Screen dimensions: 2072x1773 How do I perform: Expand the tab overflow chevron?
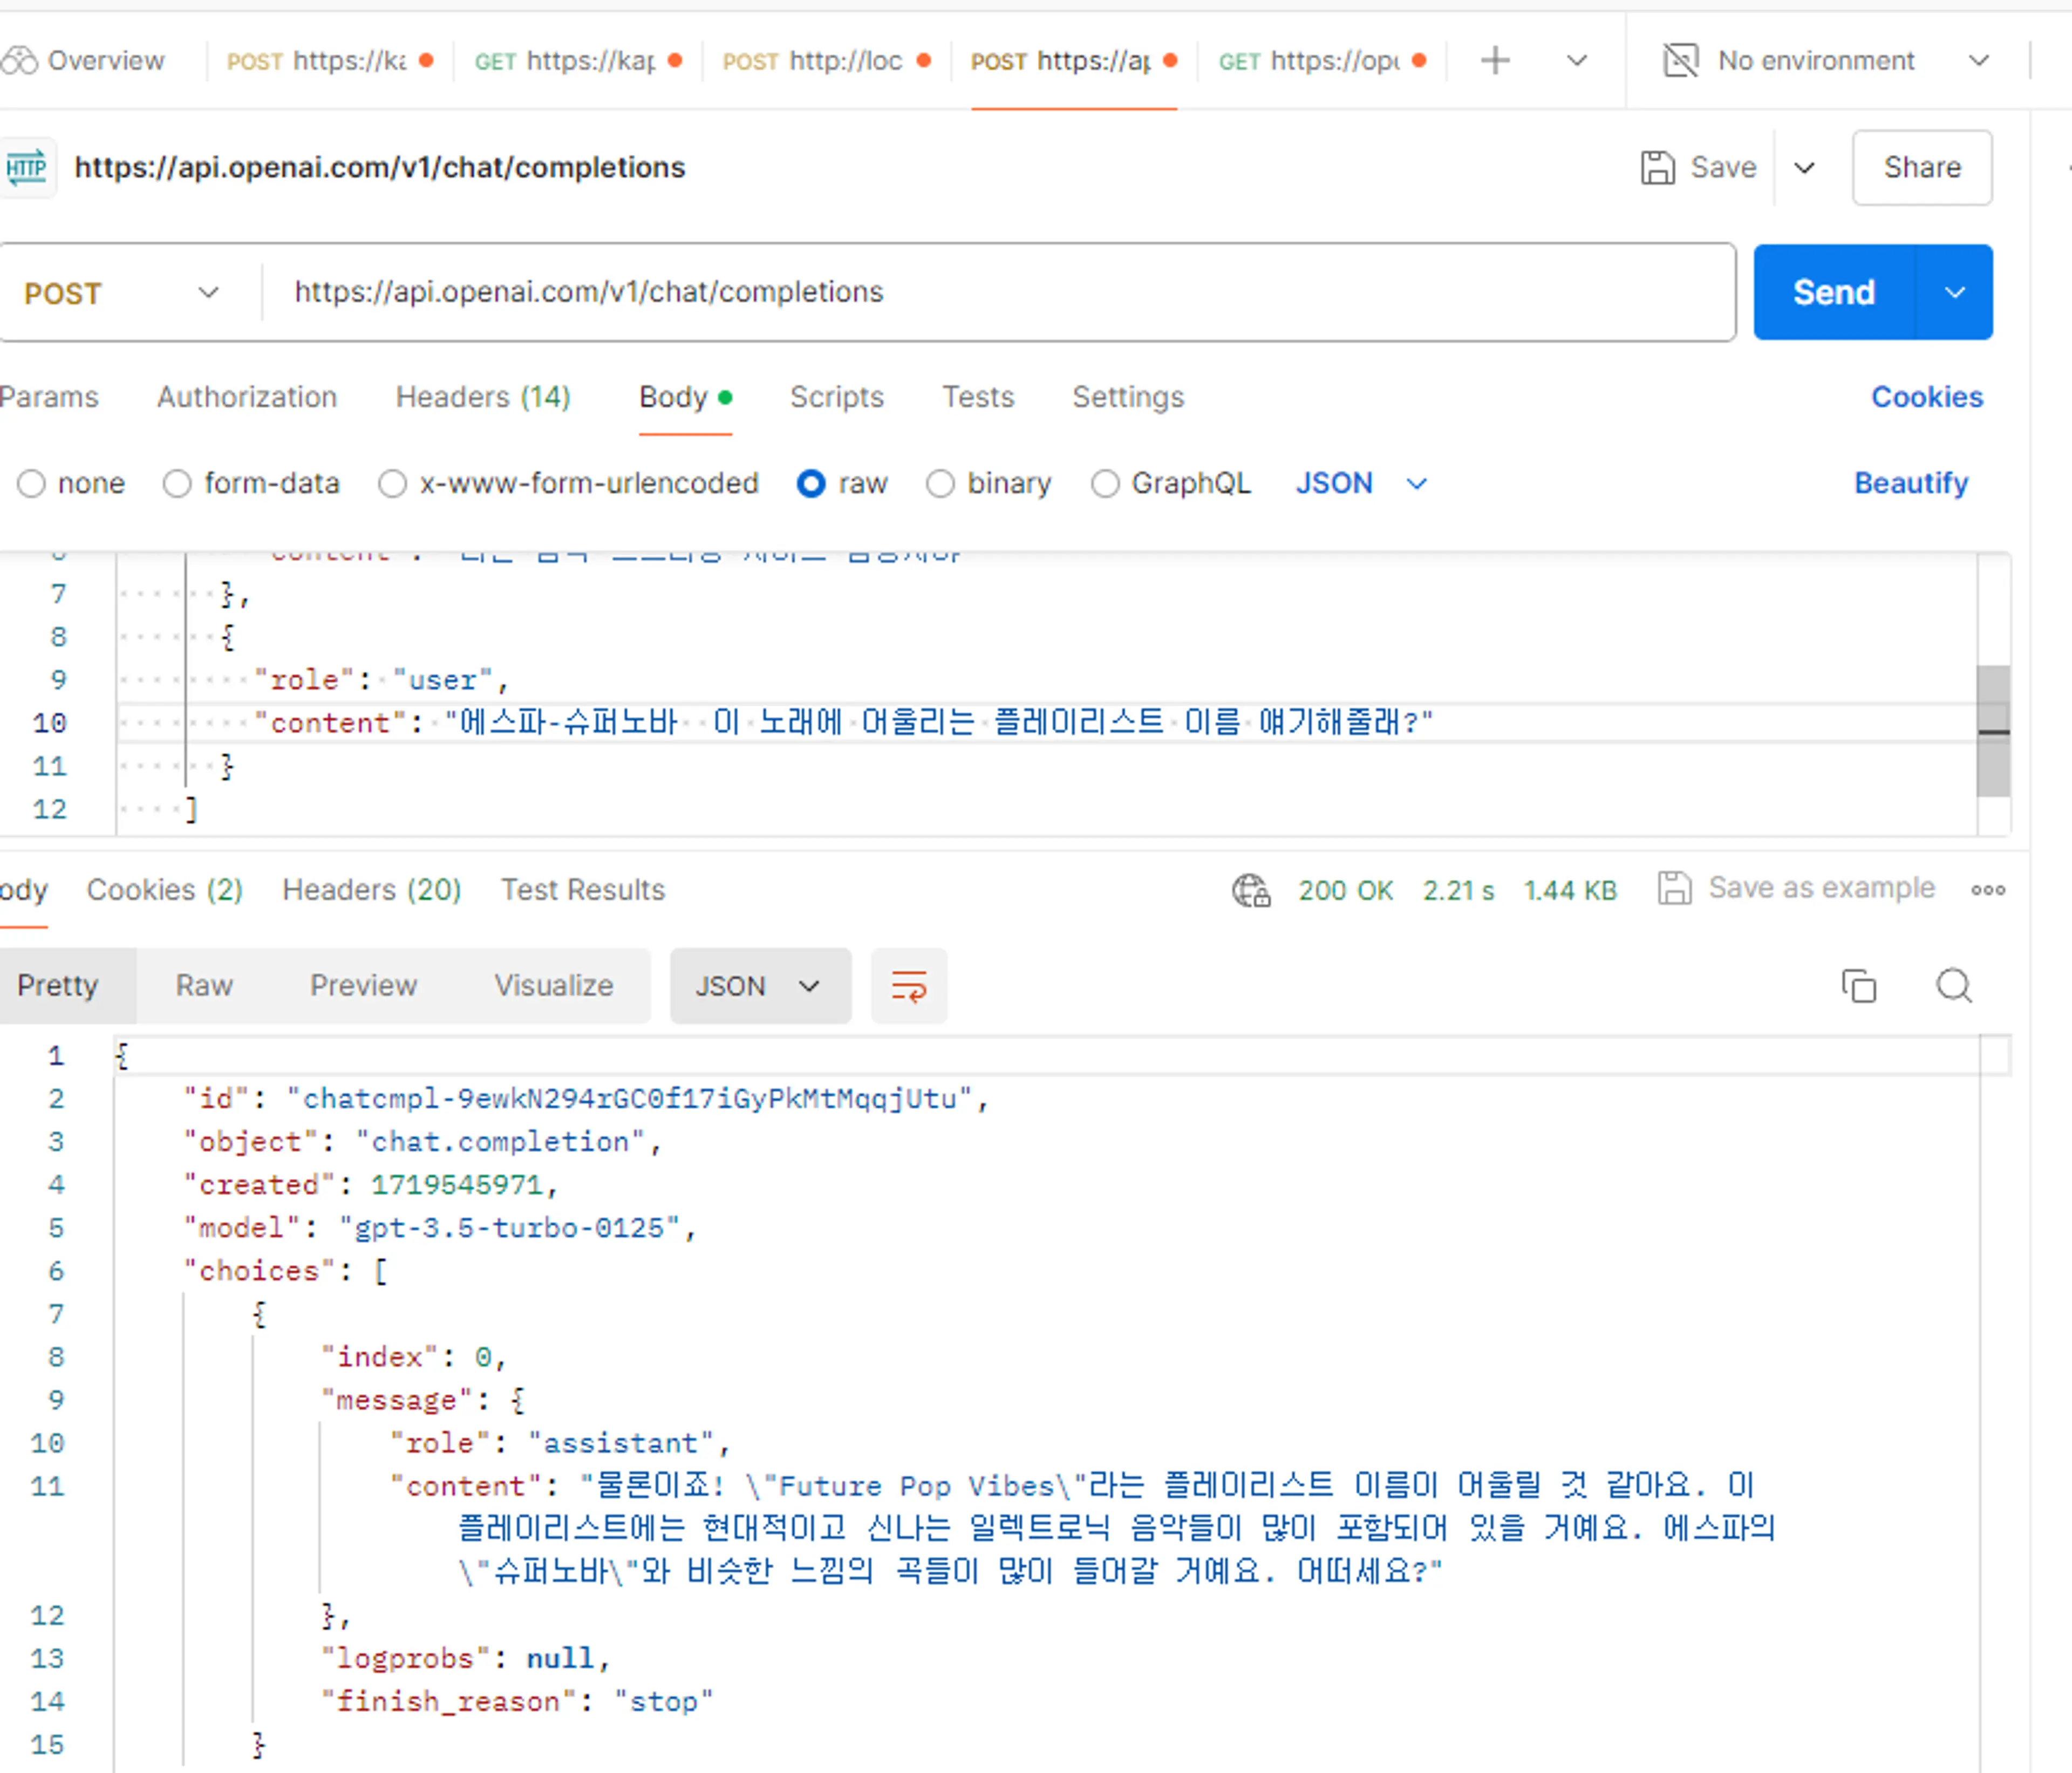click(1577, 61)
